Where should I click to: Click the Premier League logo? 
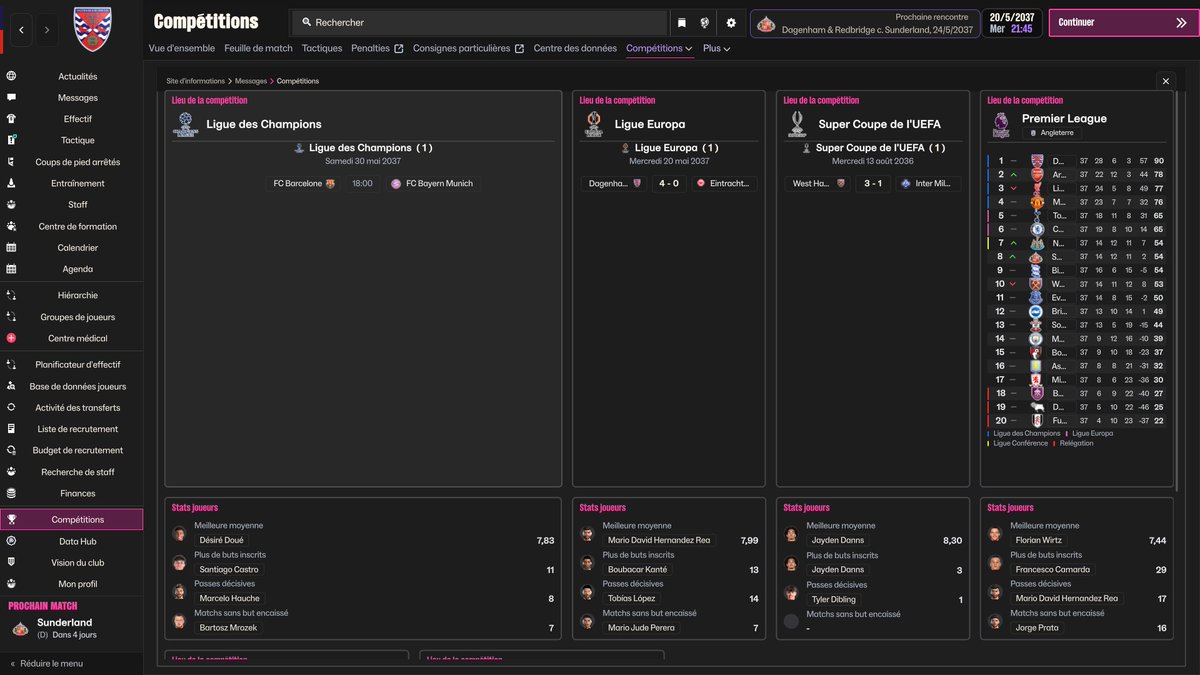pos(1001,124)
